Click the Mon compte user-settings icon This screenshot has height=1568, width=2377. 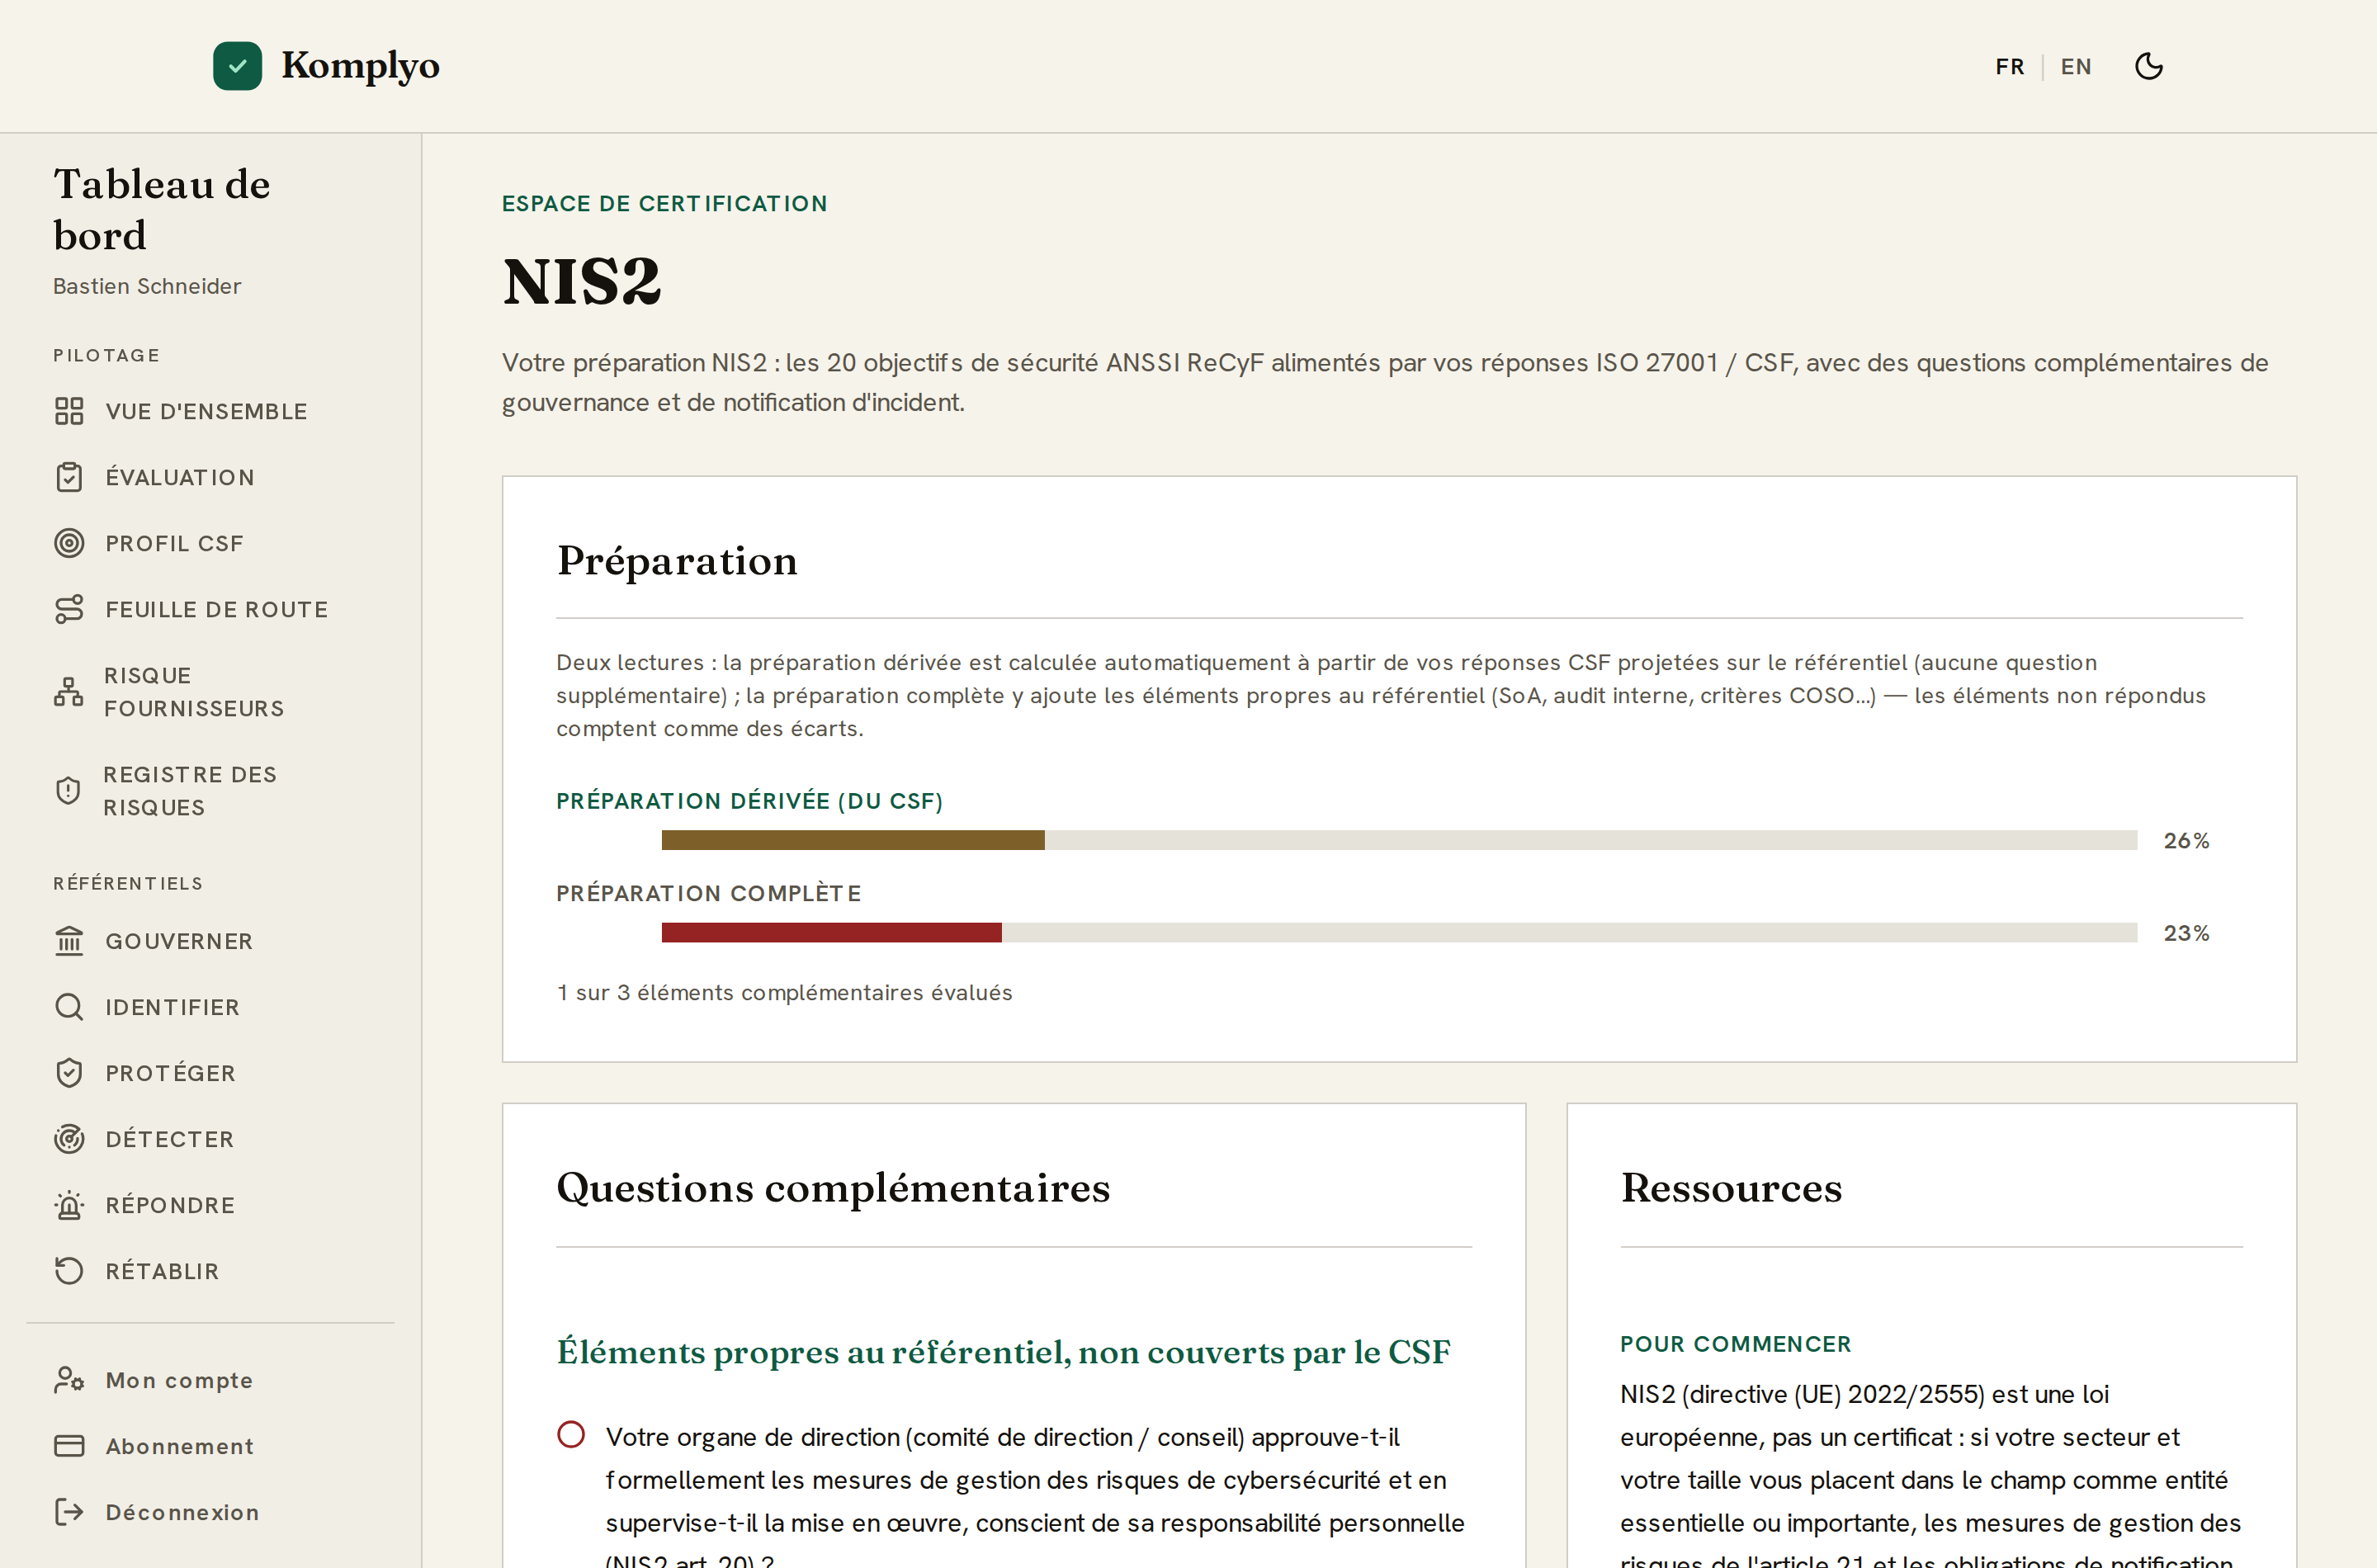pos(69,1380)
